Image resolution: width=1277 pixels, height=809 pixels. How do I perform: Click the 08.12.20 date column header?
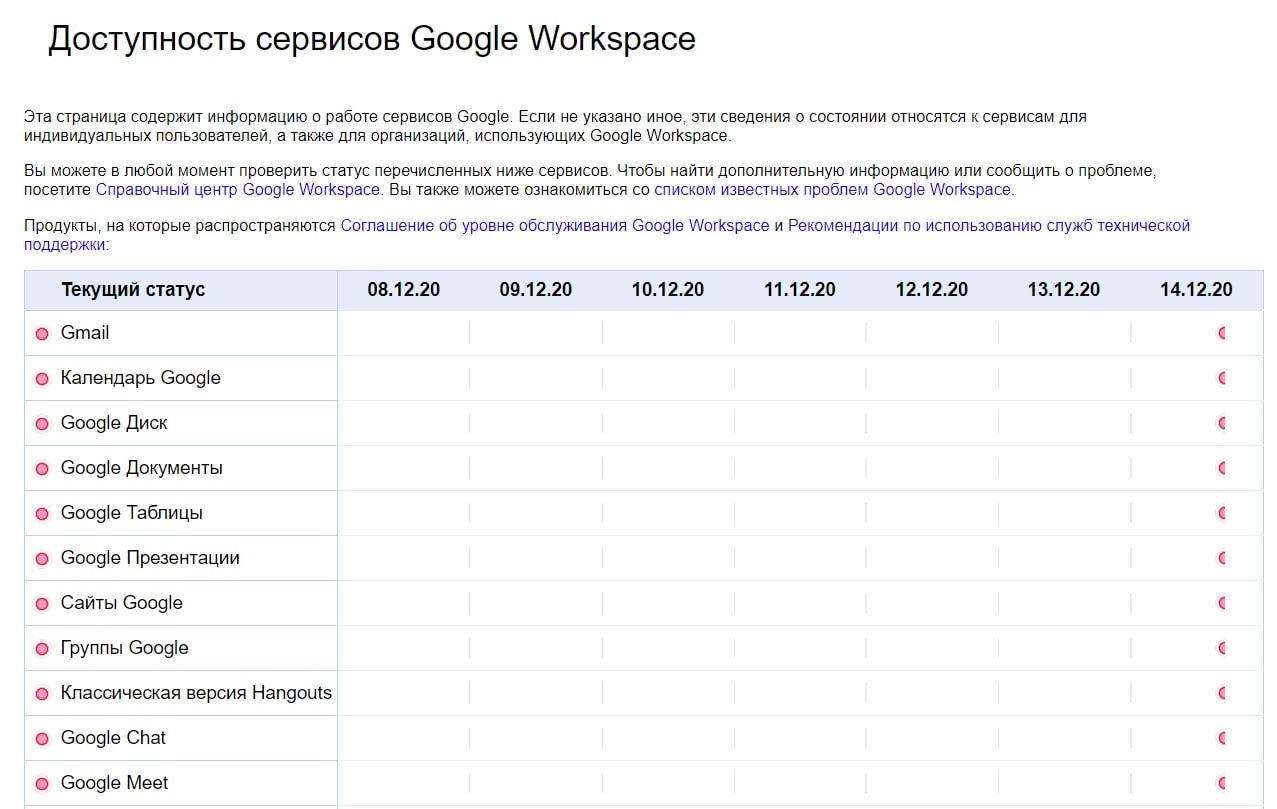404,290
